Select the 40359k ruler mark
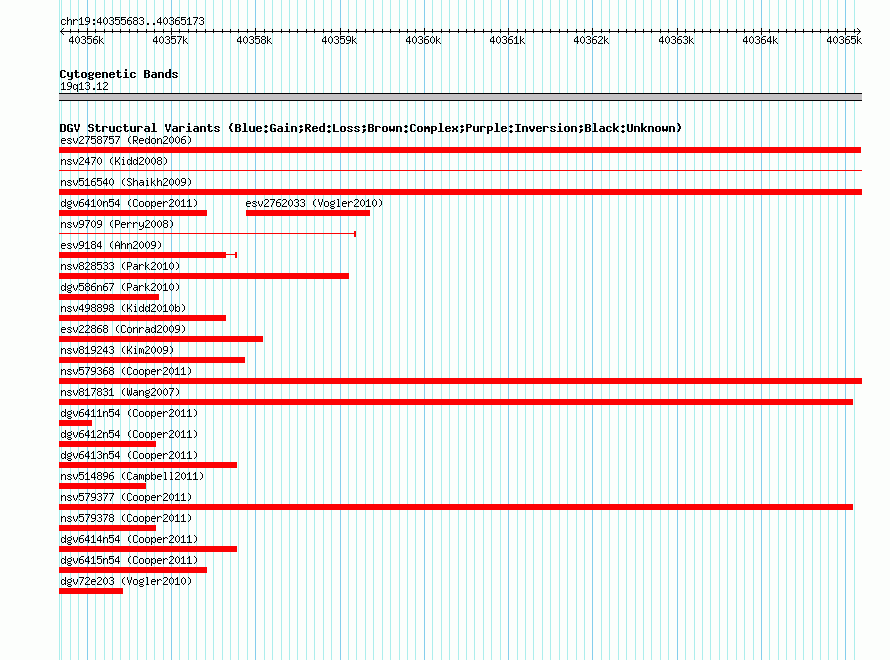Screen dimensions: 890x660 pyautogui.click(x=339, y=40)
